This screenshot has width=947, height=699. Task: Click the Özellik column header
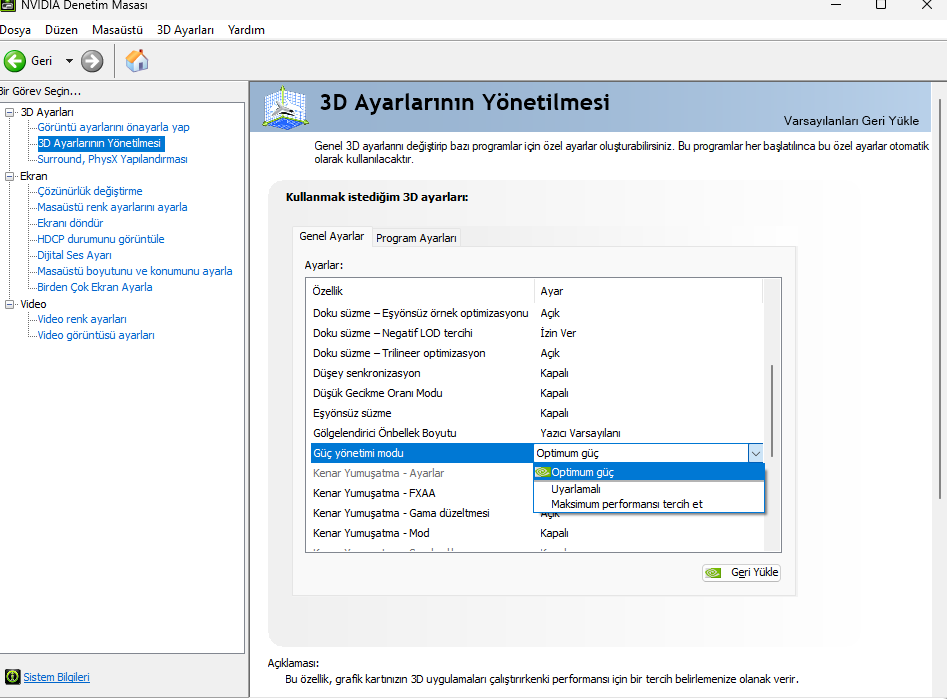point(420,291)
